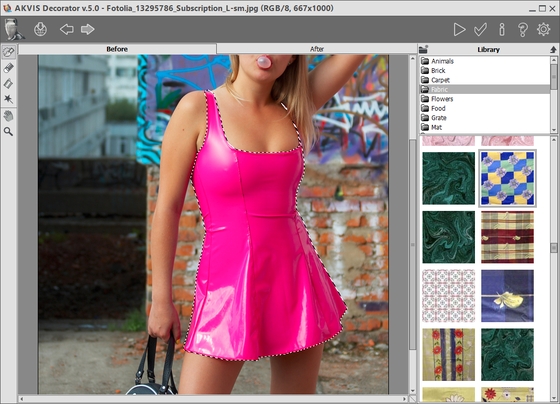This screenshot has height=404, width=560.
Task: Click the image scroll up arrow
Action: point(412,58)
